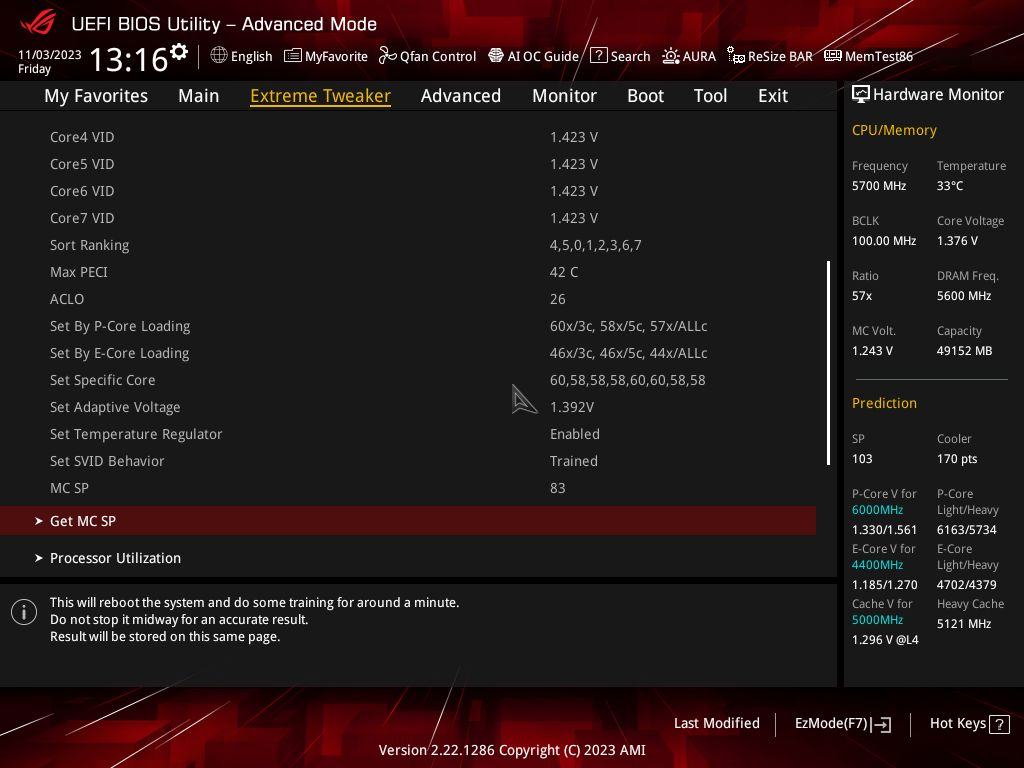The width and height of the screenshot is (1024, 768).
Task: Go to the Boot tab
Action: [x=645, y=96]
